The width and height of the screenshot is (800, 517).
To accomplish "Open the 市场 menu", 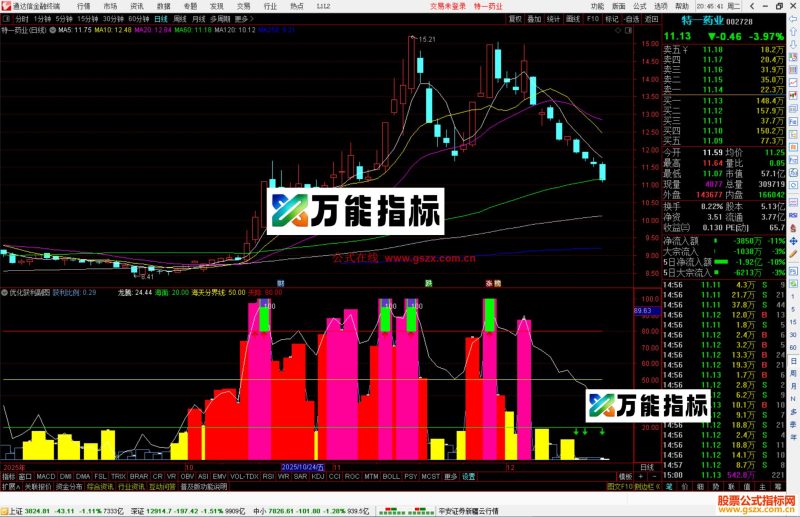I will tap(110, 6).
